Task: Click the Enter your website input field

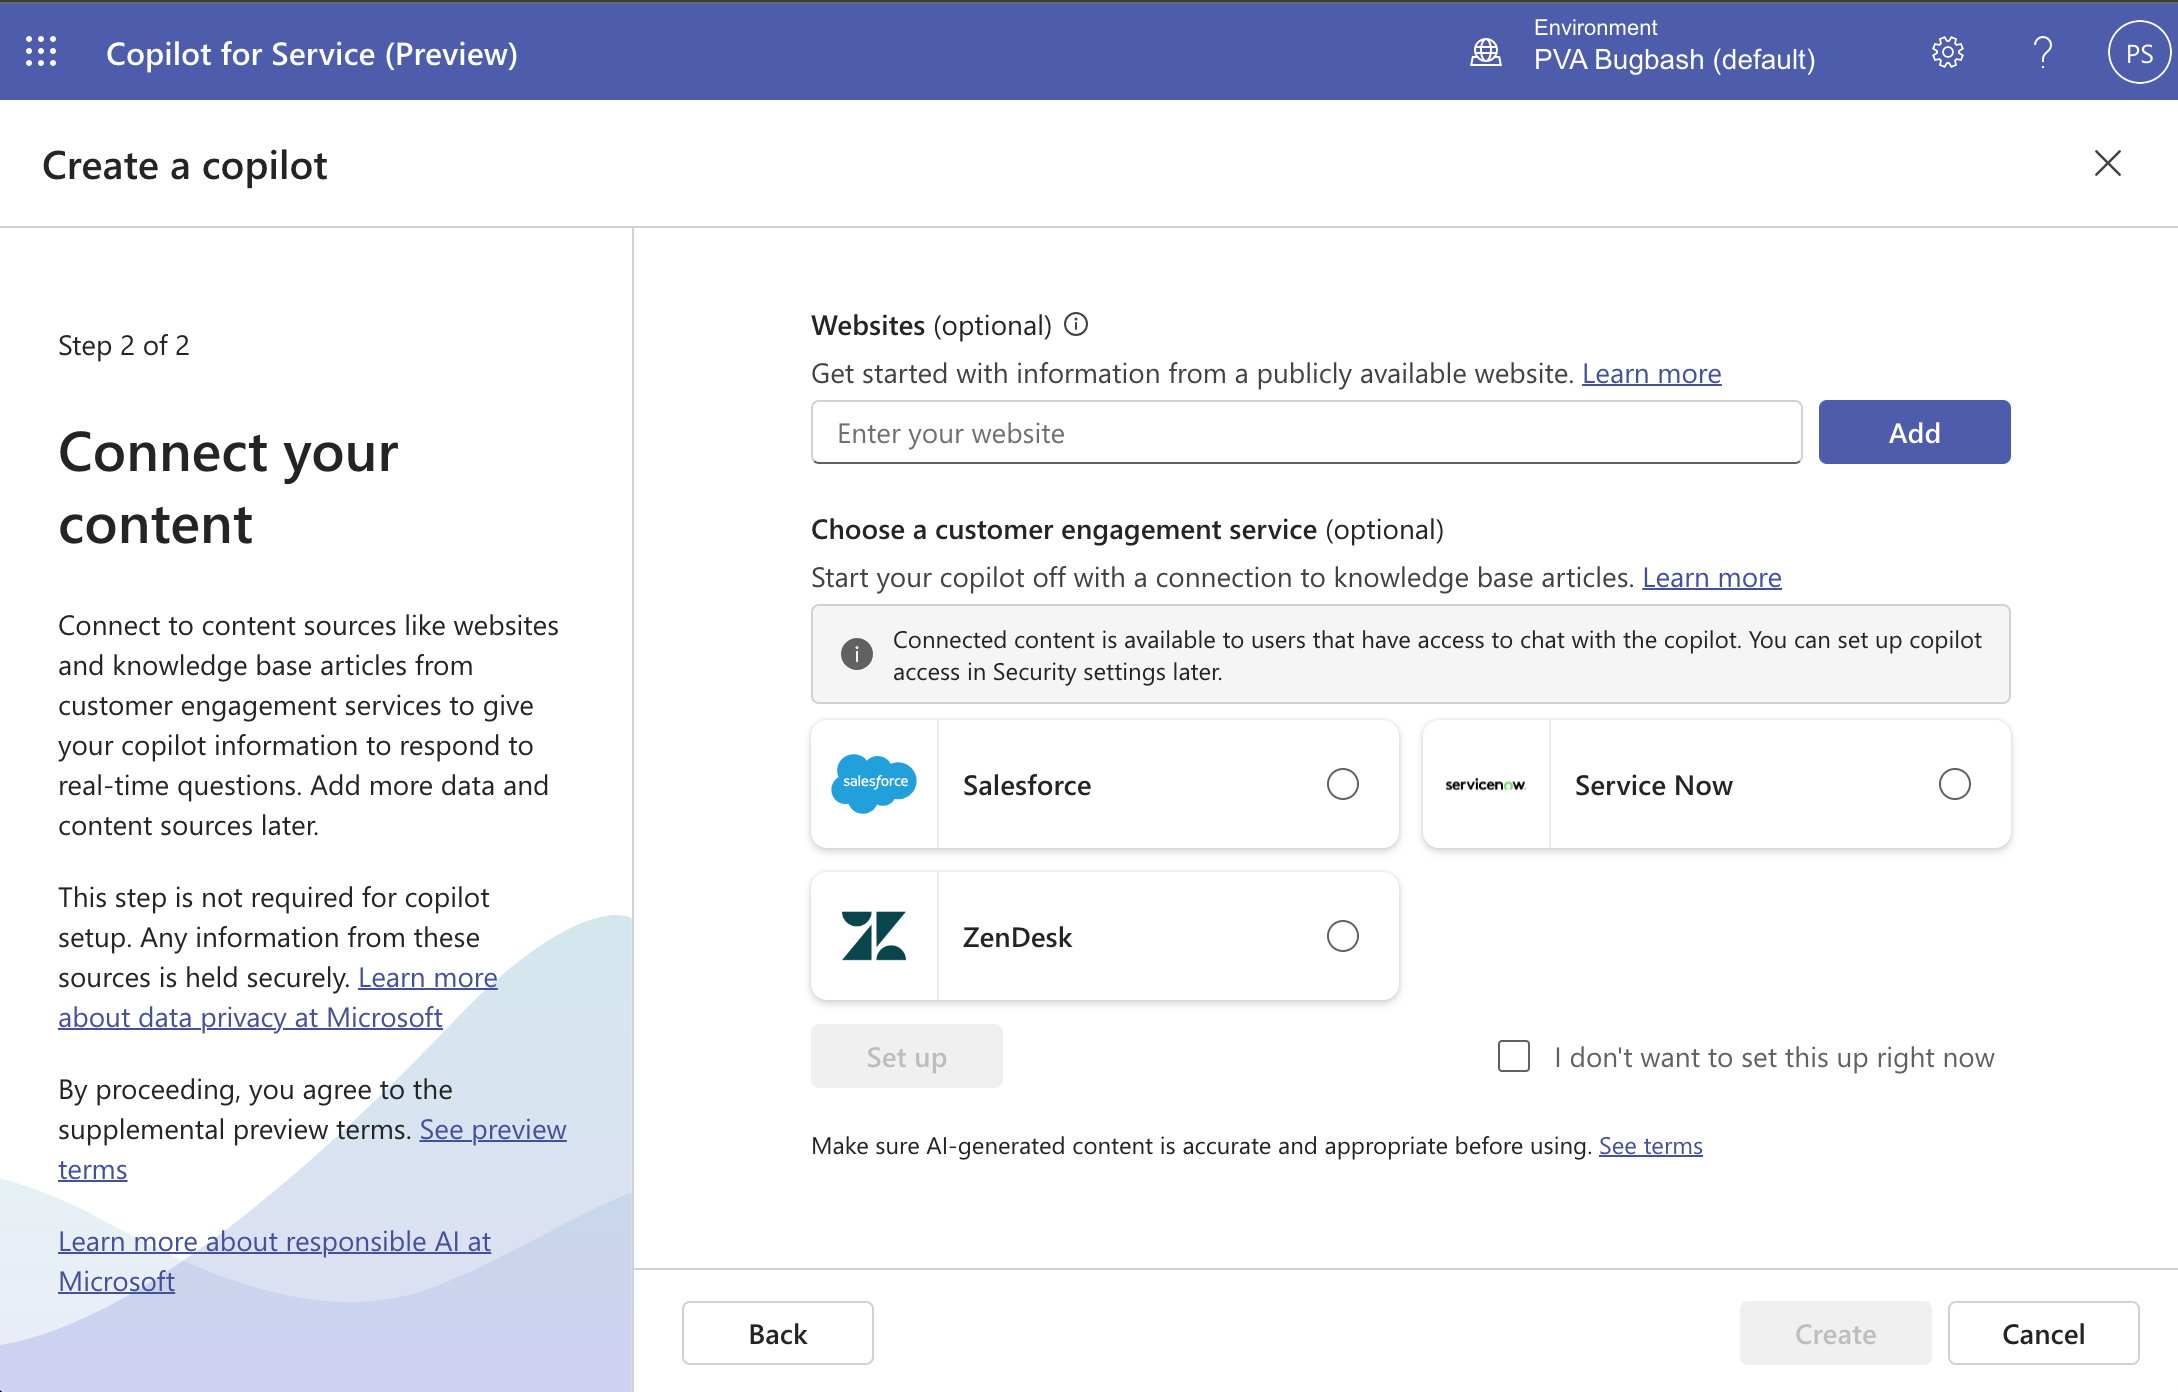Action: coord(1303,432)
